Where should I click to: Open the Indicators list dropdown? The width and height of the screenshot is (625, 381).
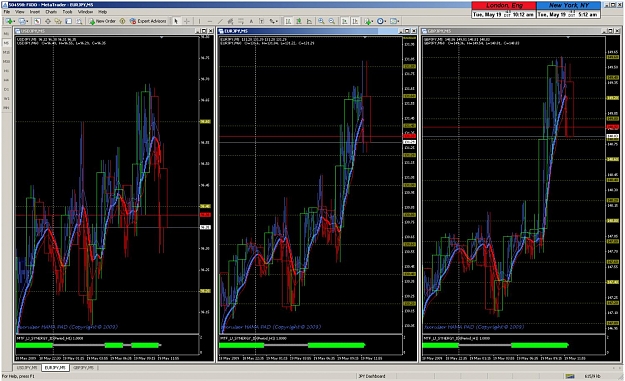point(369,21)
